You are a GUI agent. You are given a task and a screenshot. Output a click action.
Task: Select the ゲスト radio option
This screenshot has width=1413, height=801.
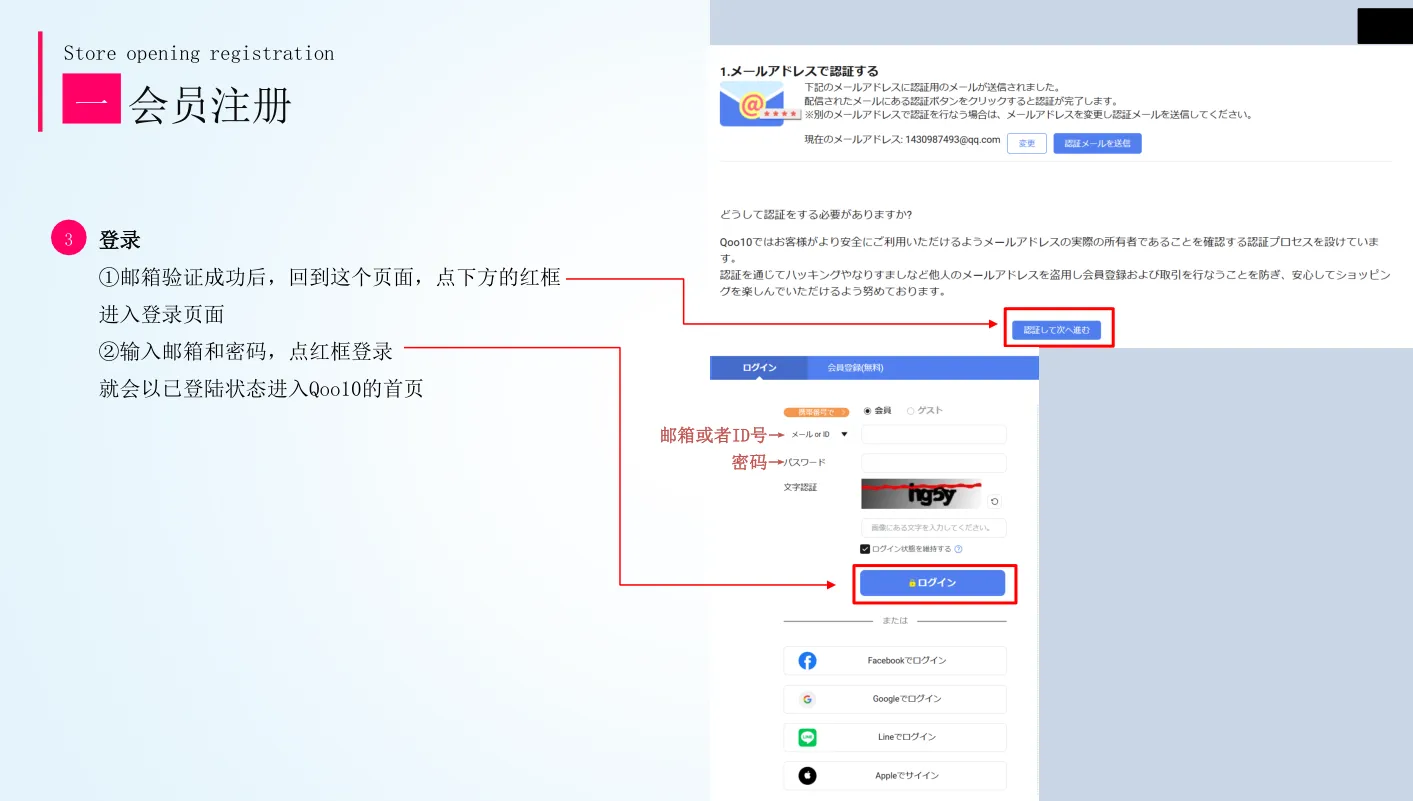[910, 411]
